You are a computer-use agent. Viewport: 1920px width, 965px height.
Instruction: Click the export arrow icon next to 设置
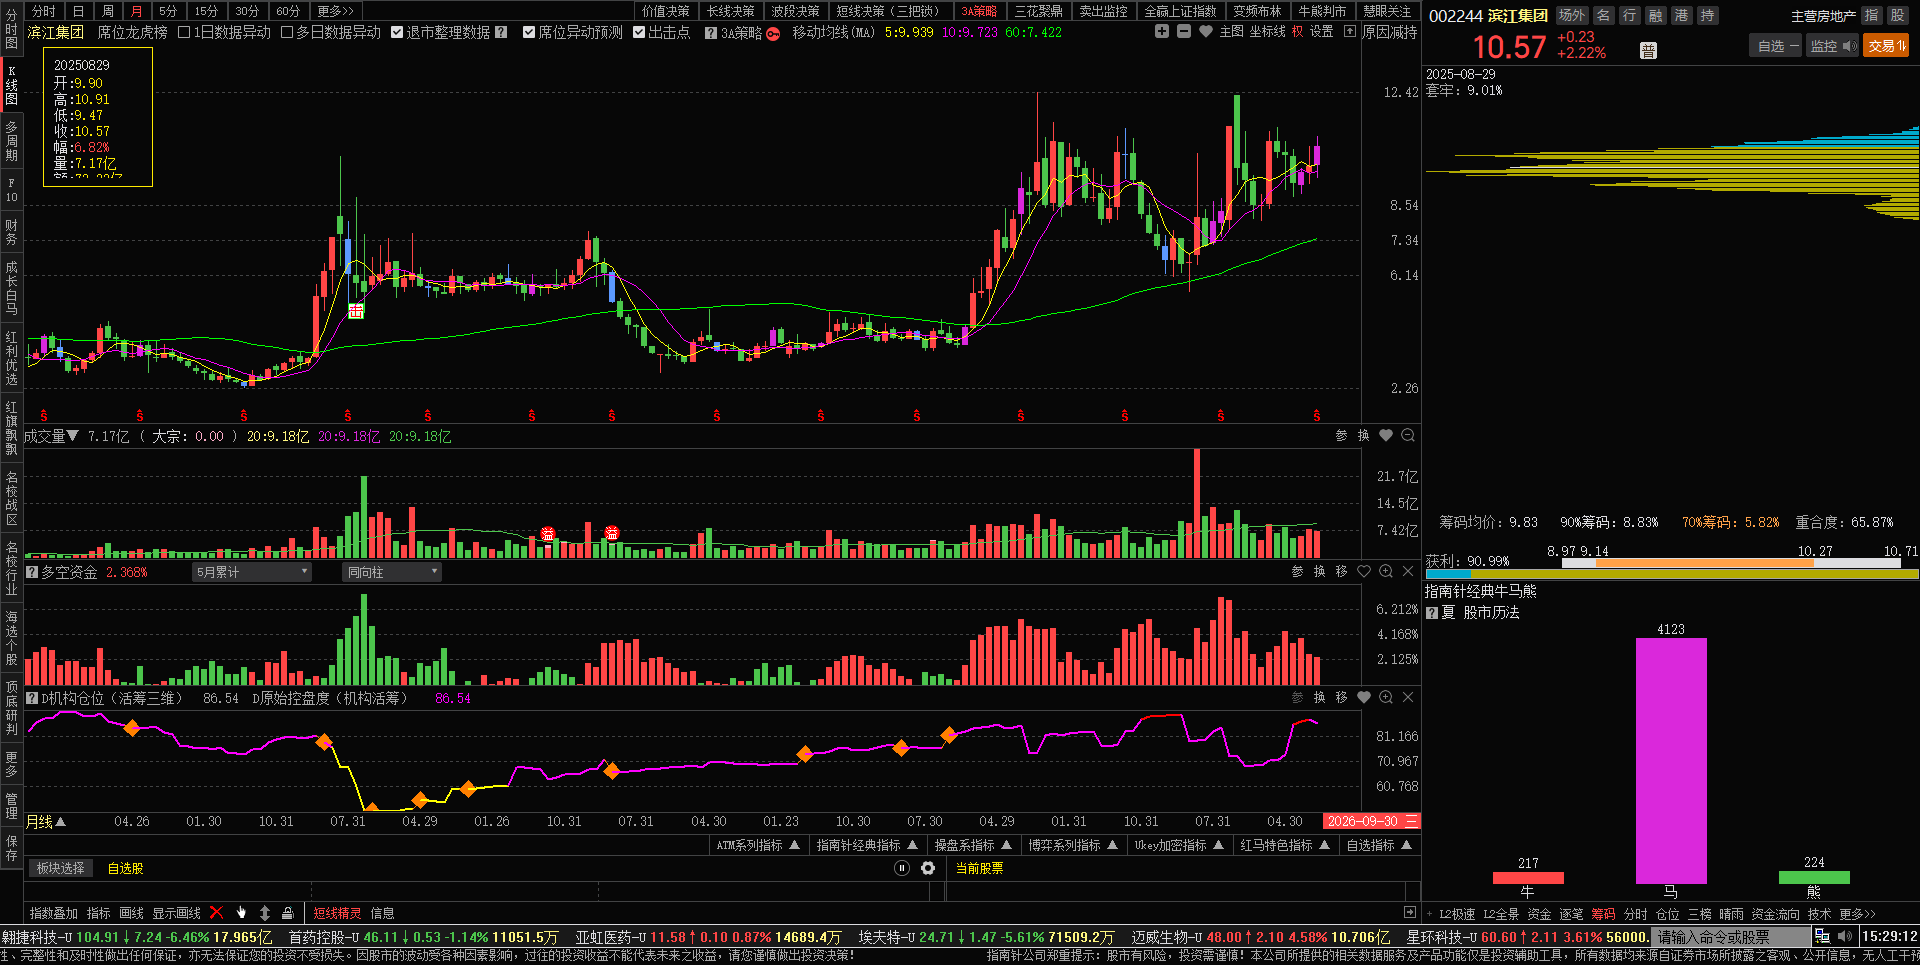[x=1350, y=32]
